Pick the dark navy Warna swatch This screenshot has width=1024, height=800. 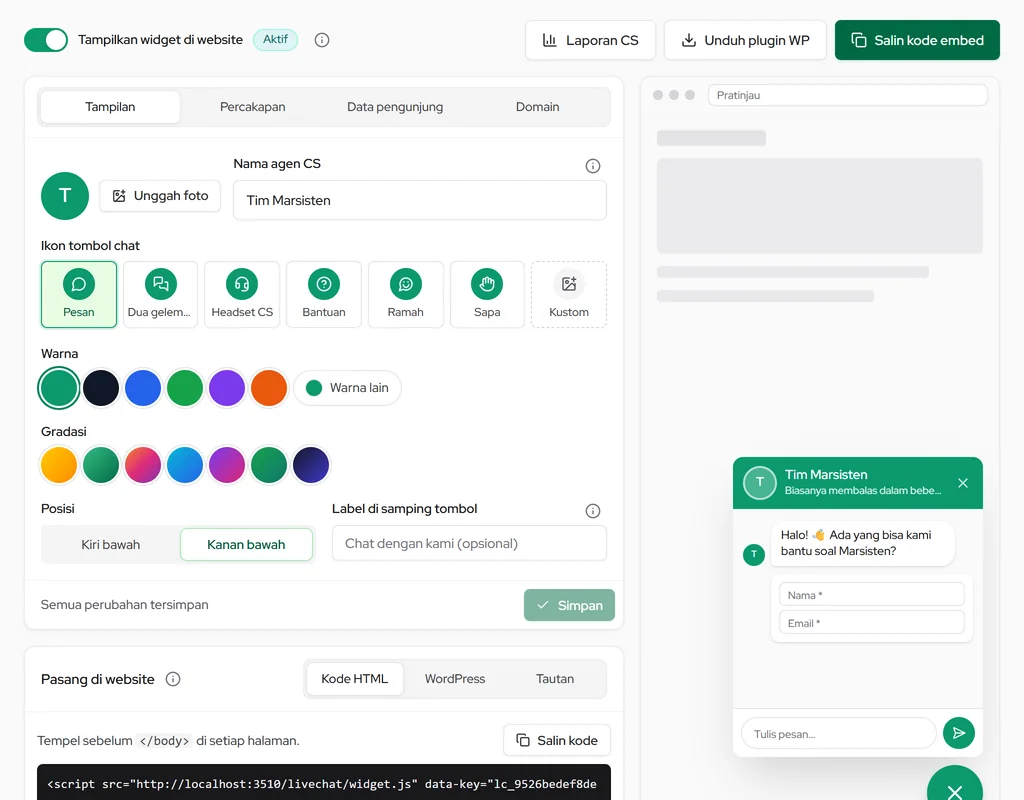click(x=101, y=388)
